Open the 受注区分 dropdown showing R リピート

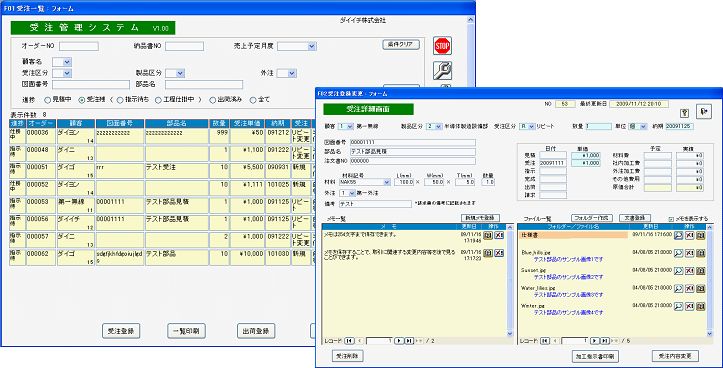531,126
